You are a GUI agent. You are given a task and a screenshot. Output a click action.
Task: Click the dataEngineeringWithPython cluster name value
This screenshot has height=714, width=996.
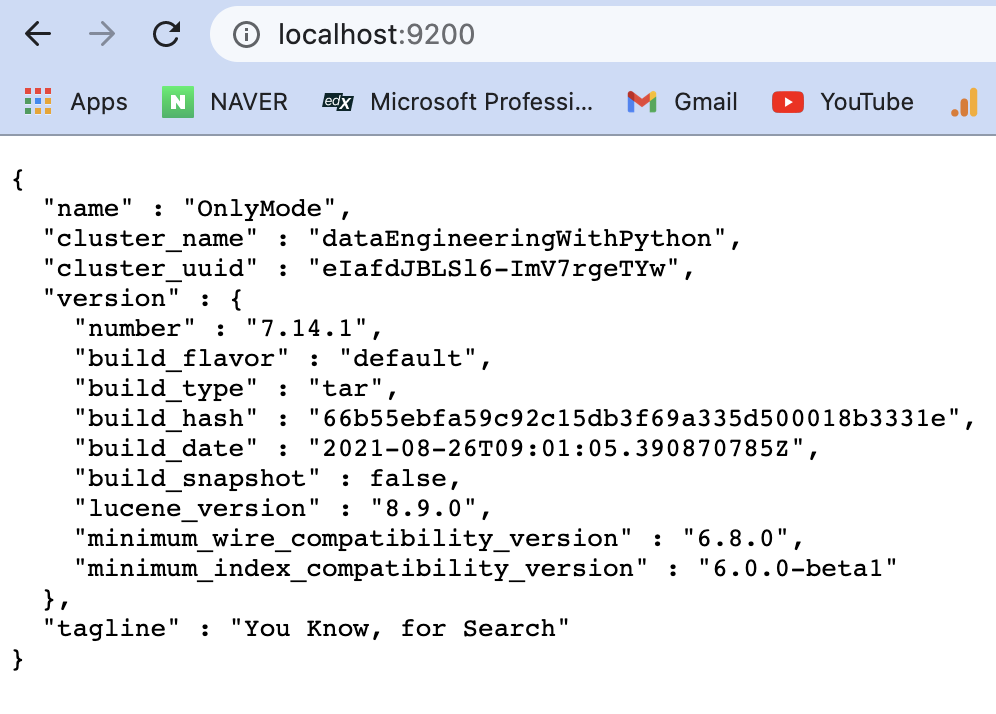pos(517,239)
